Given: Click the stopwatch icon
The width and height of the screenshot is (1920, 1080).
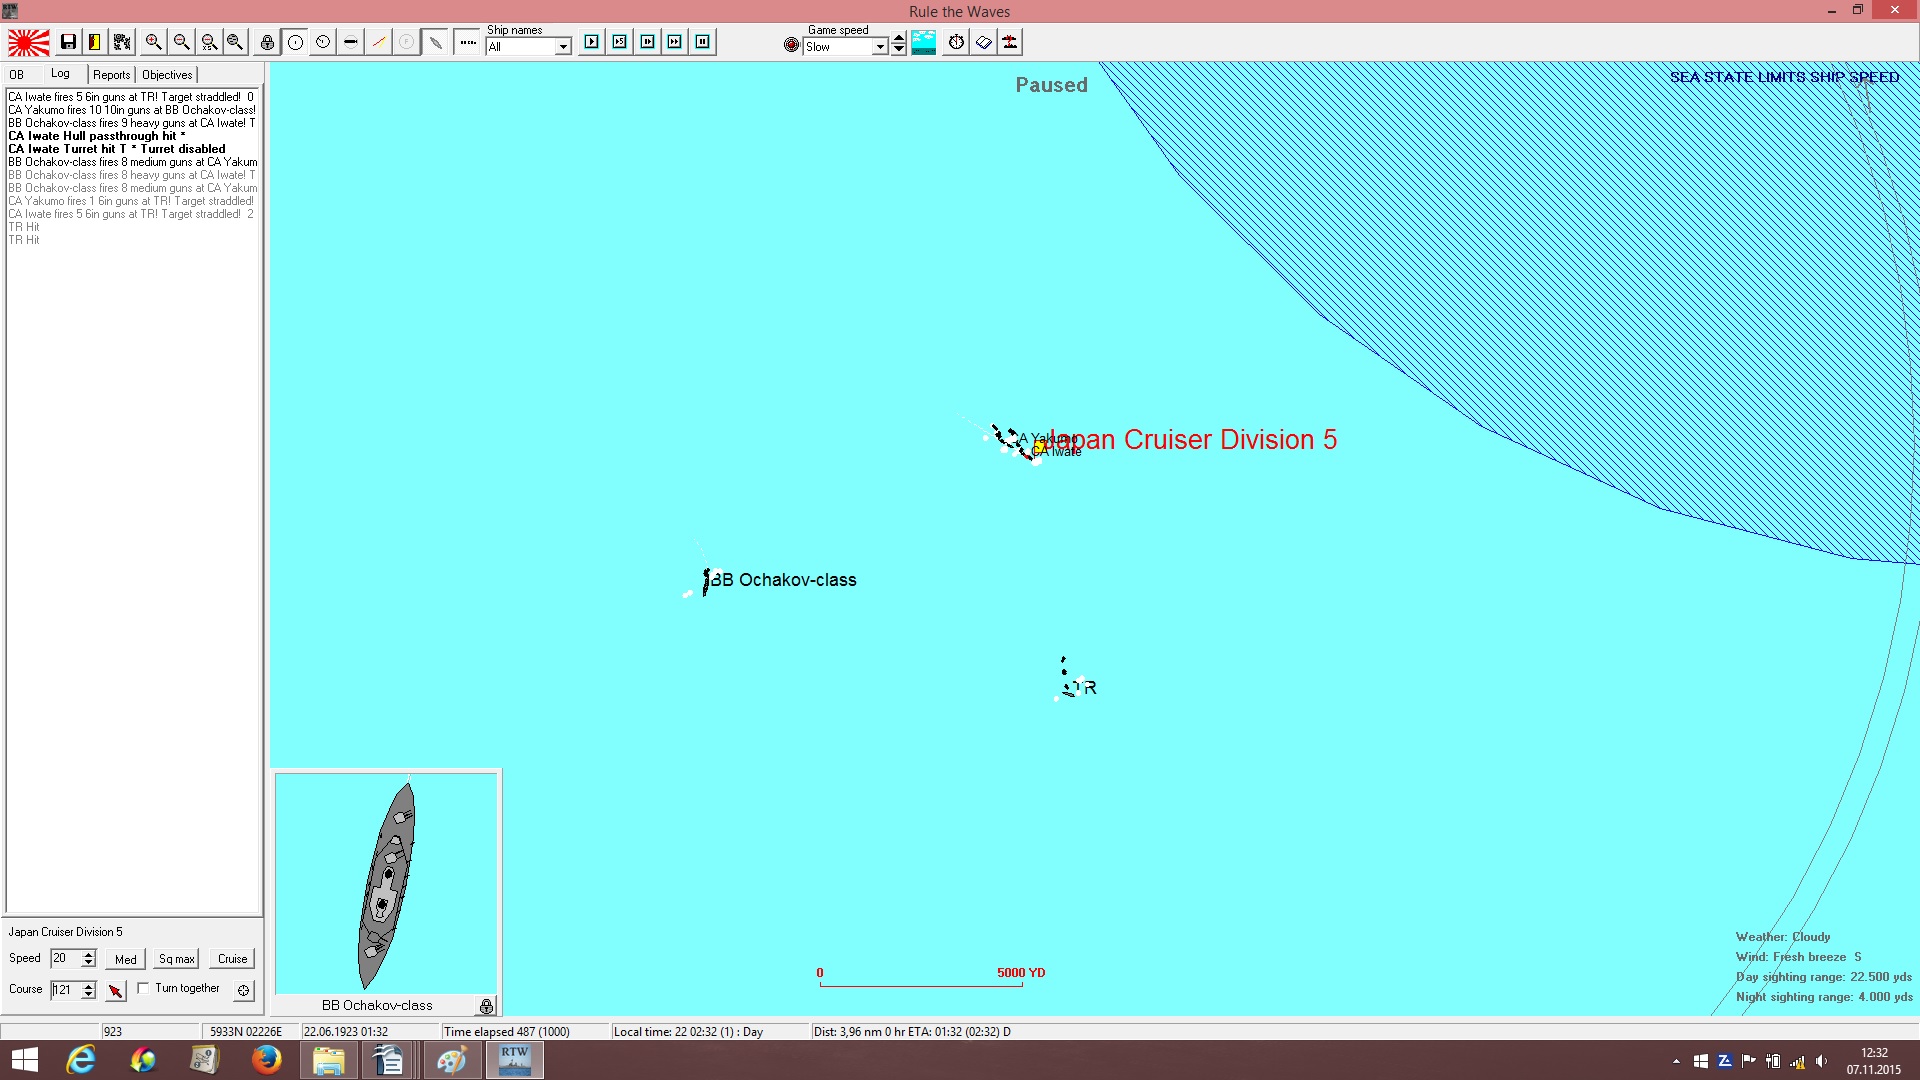Looking at the screenshot, I should tap(957, 42).
